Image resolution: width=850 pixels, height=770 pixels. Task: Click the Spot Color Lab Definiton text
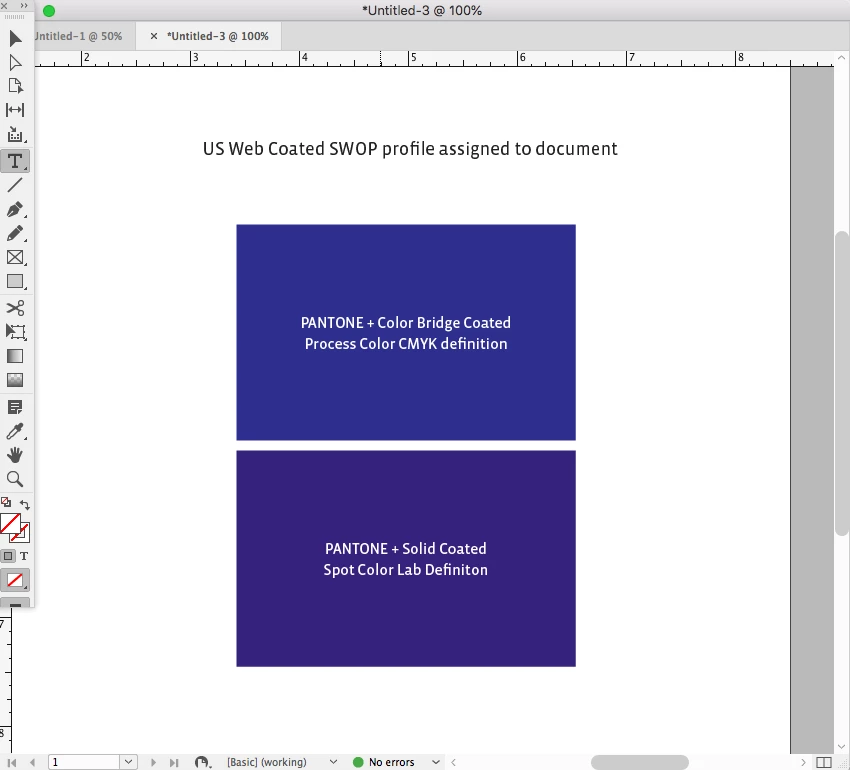[405, 570]
